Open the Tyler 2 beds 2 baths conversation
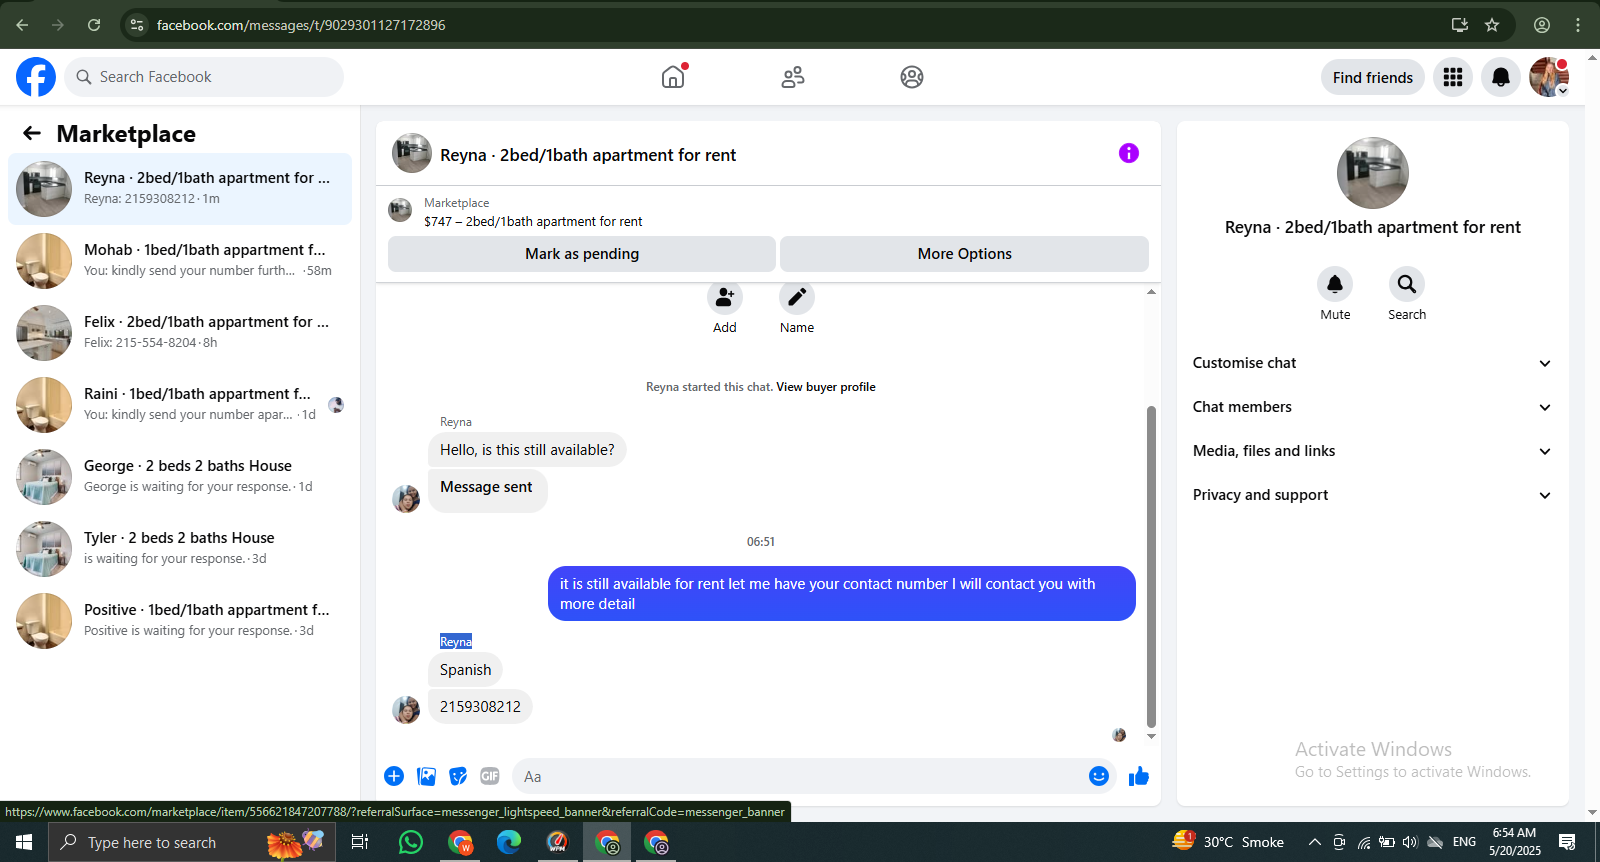This screenshot has width=1600, height=862. [180, 549]
